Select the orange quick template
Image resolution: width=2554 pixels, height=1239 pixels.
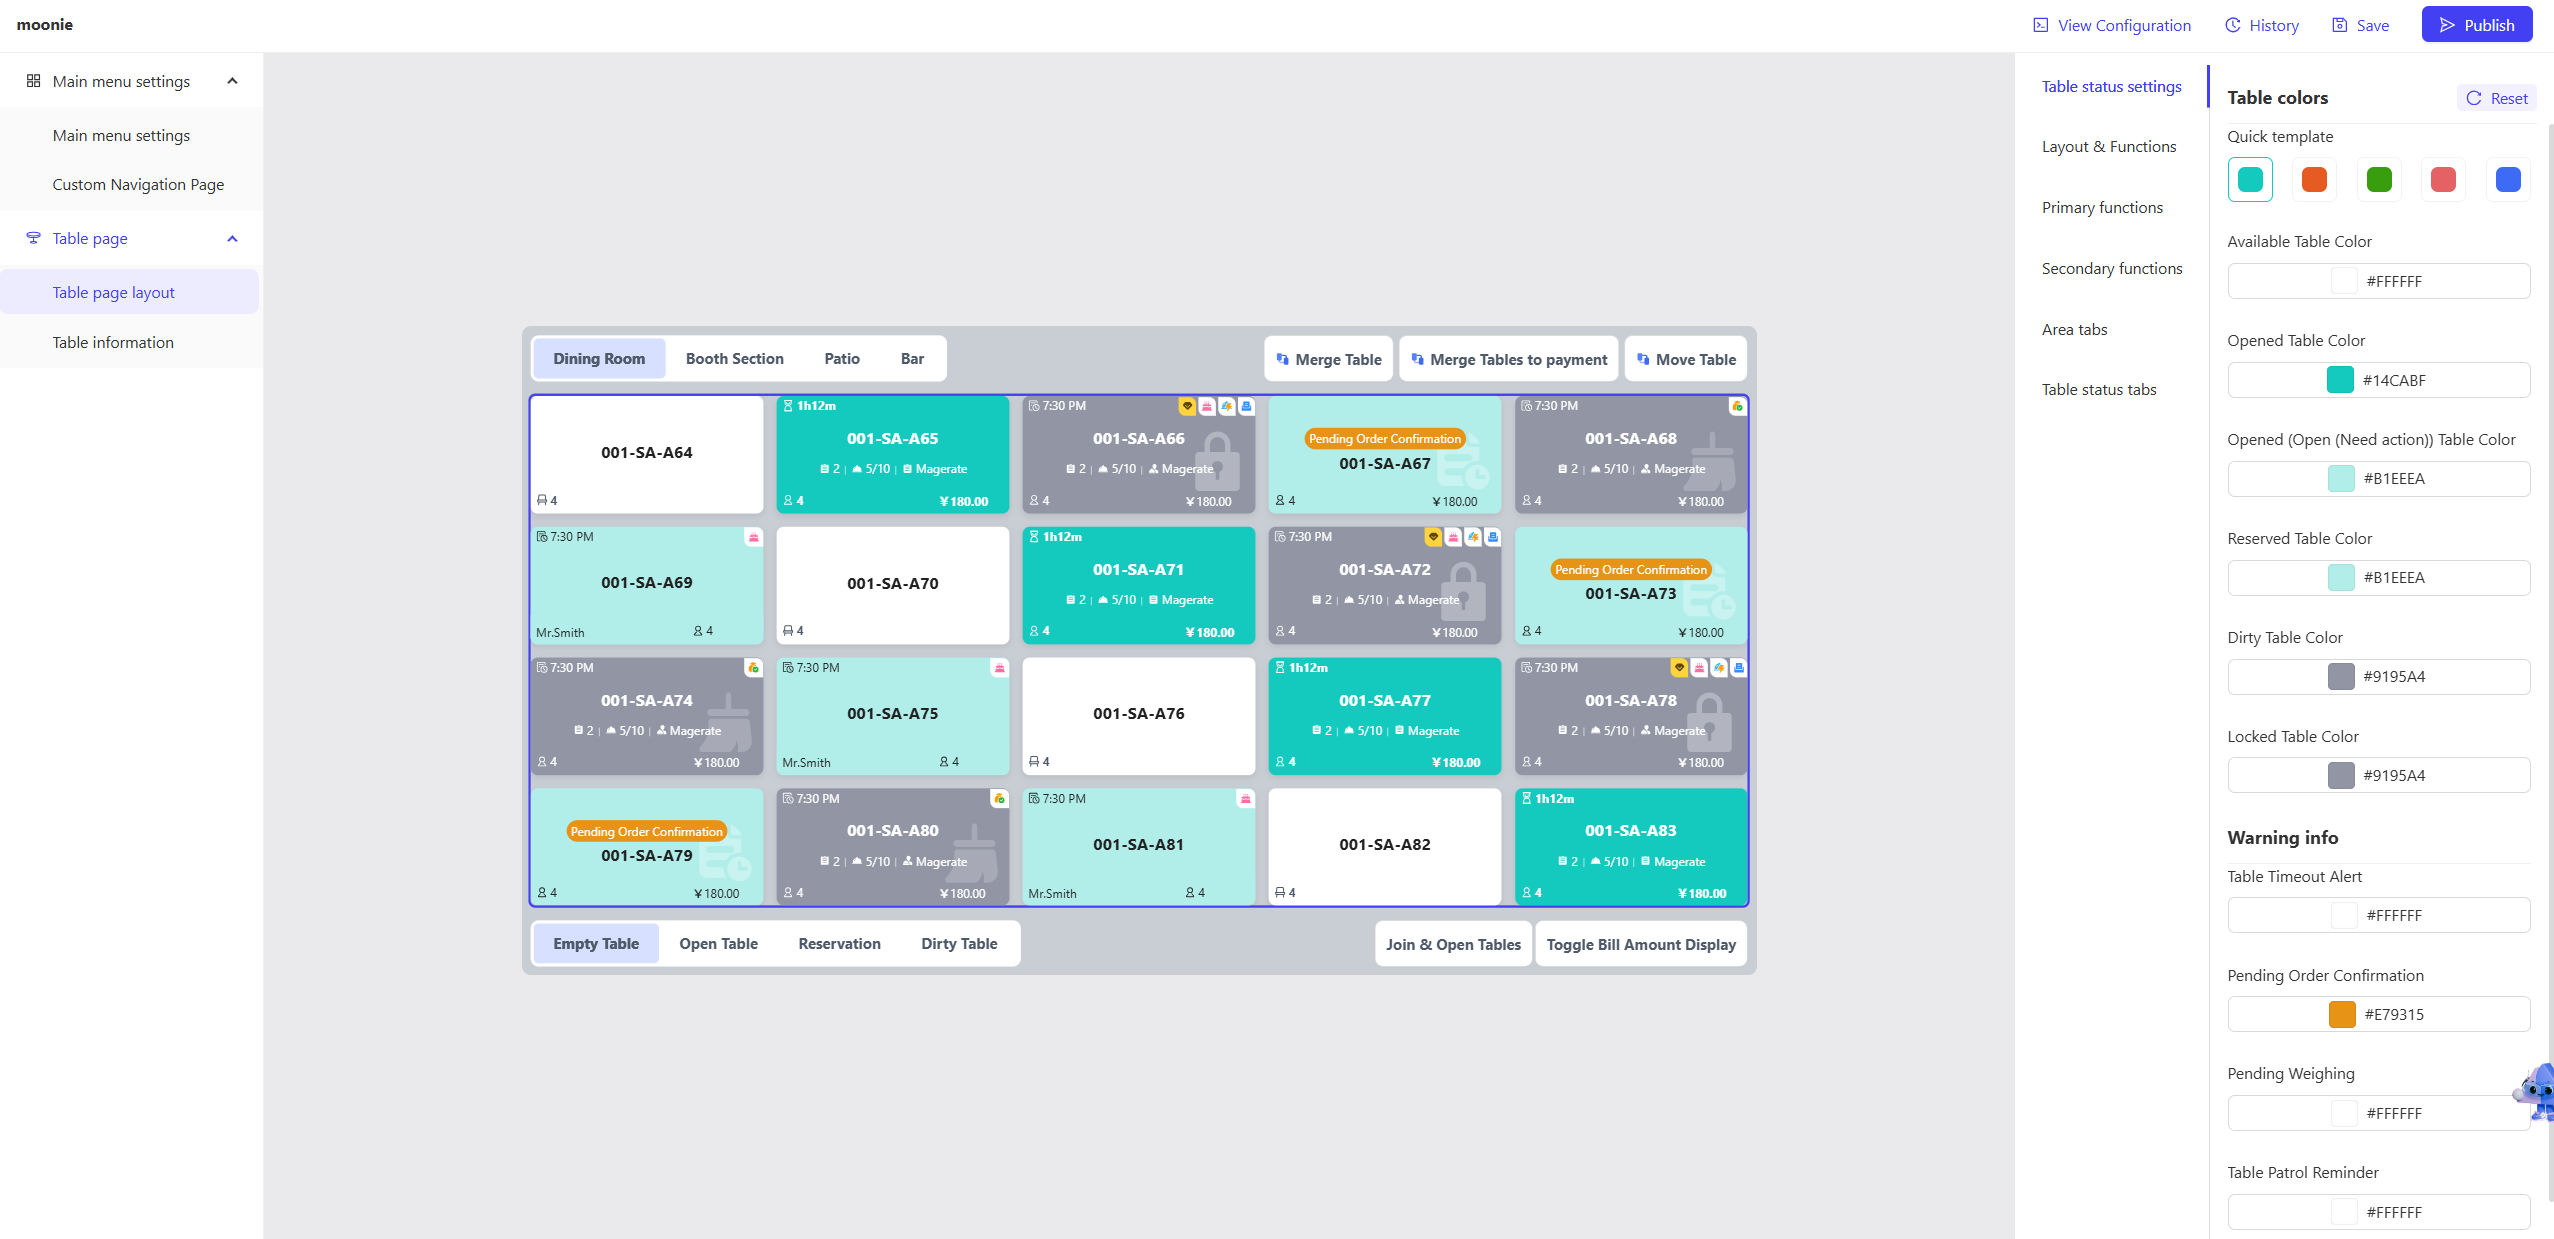click(x=2314, y=180)
